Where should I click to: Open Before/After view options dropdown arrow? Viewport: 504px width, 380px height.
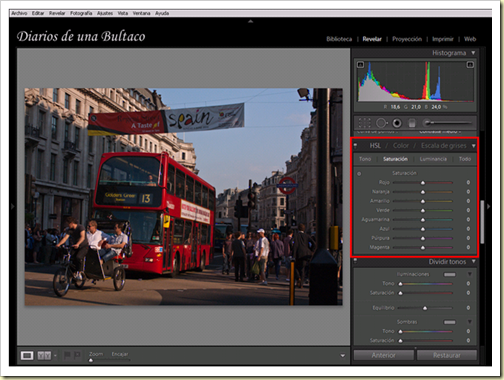click(x=55, y=356)
